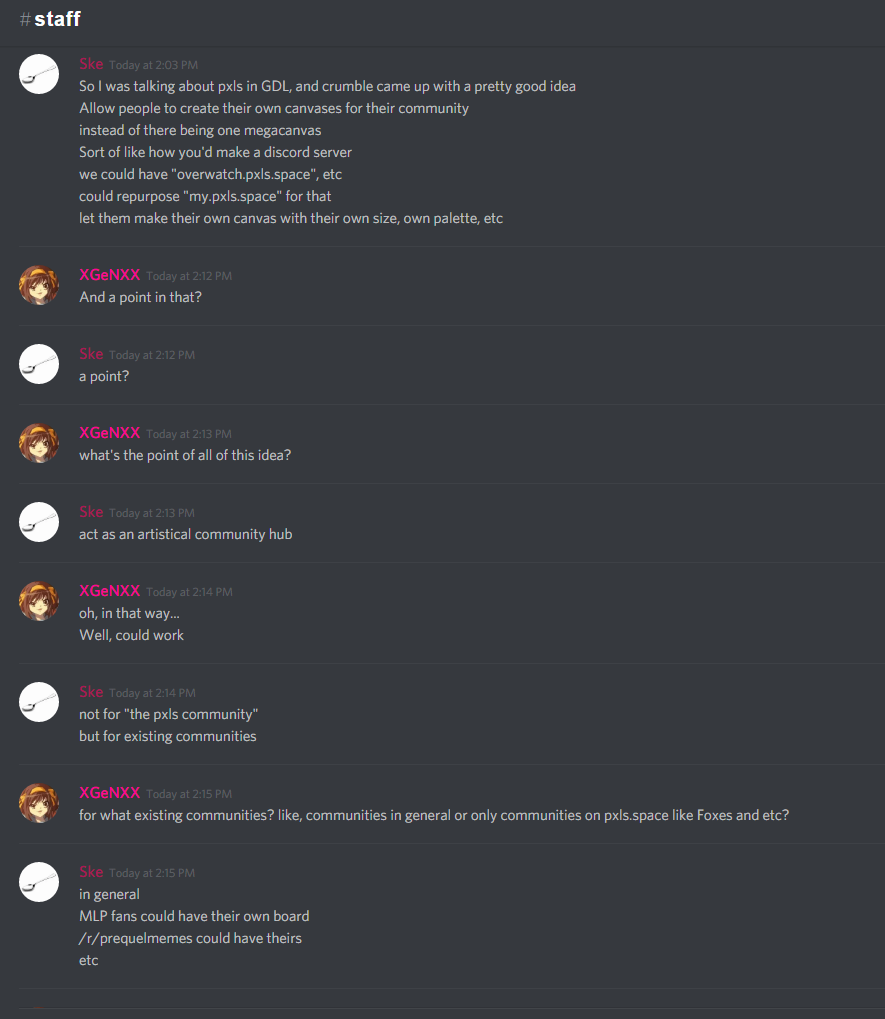Click the message about /r/prequelmemes

[190, 938]
